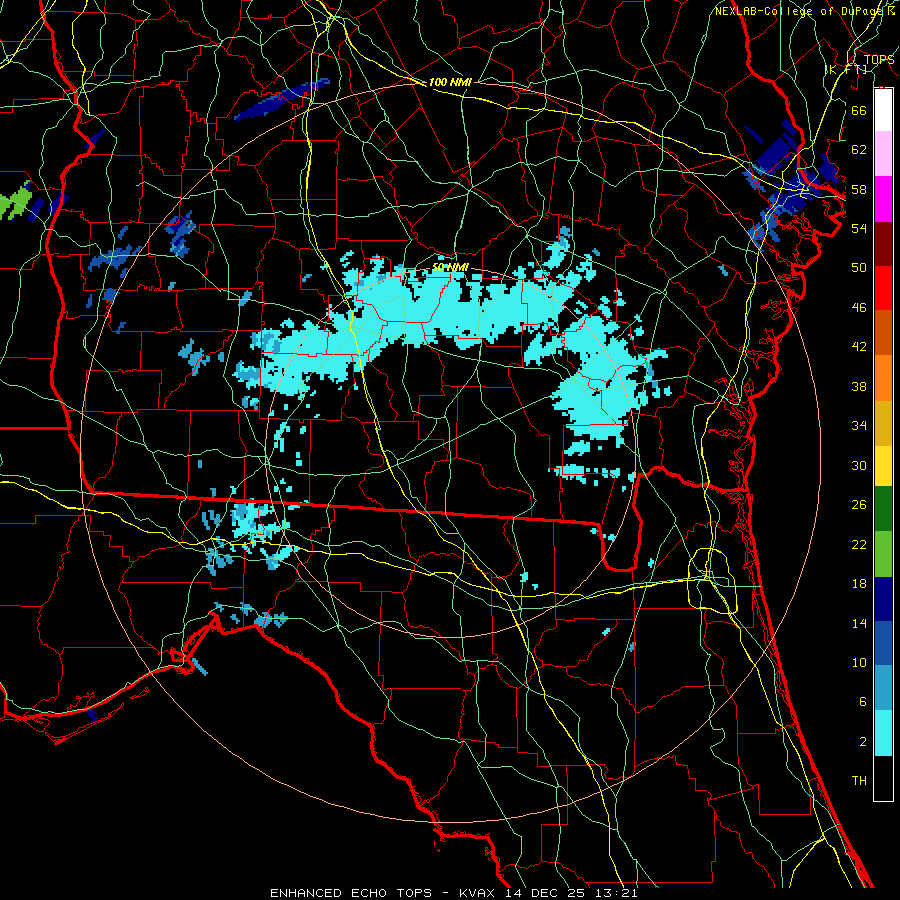Pick the bright yellow legend swatch
Screen dimensions: 900x900
[883, 465]
